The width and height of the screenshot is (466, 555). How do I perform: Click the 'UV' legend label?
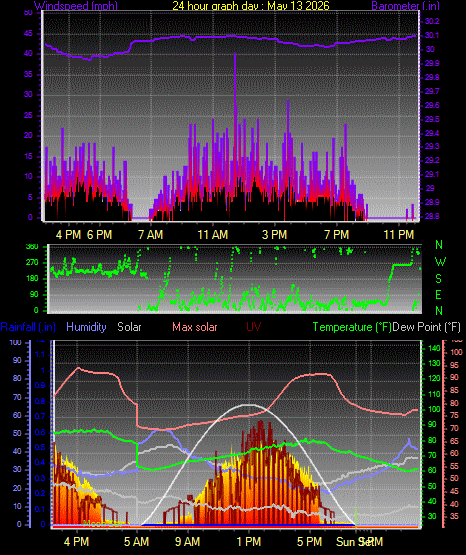click(254, 327)
